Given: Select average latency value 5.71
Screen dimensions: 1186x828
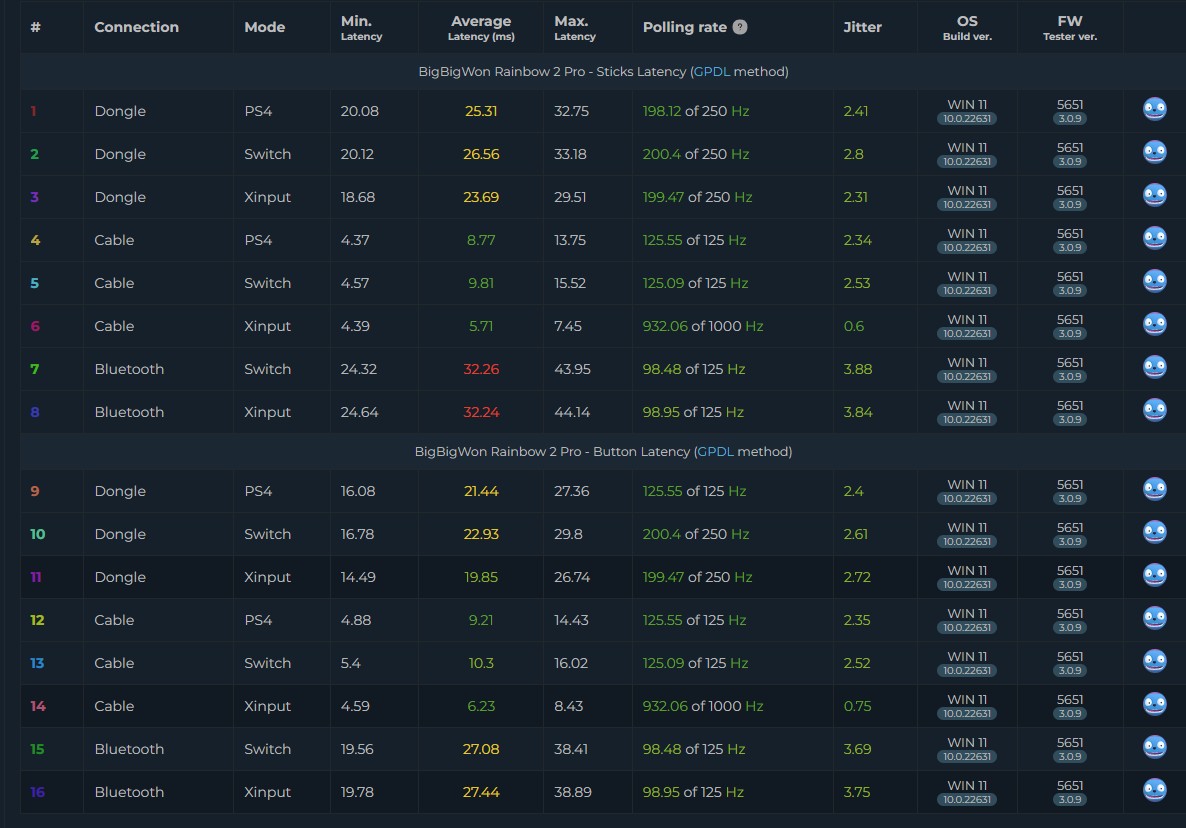Looking at the screenshot, I should 481,327.
